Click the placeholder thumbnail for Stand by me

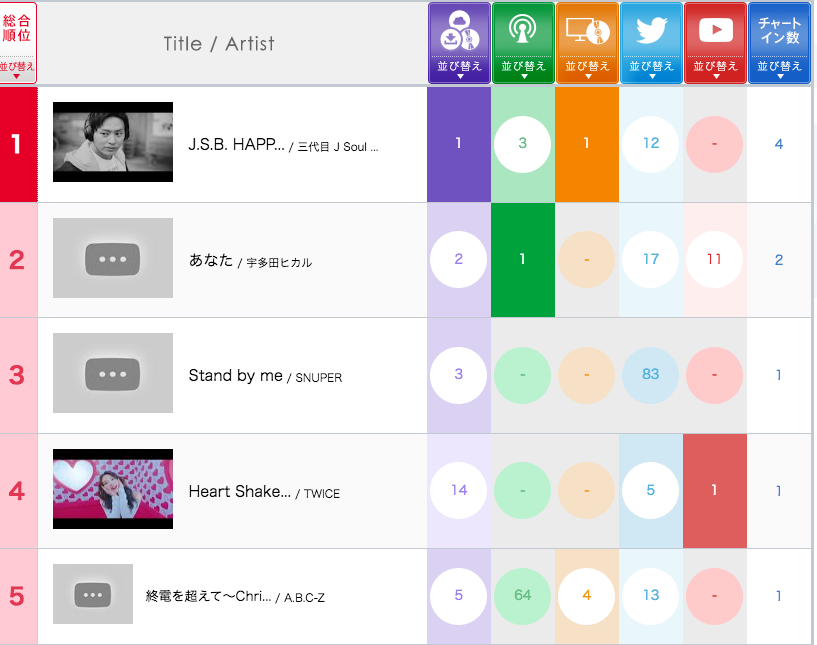pyautogui.click(x=113, y=374)
